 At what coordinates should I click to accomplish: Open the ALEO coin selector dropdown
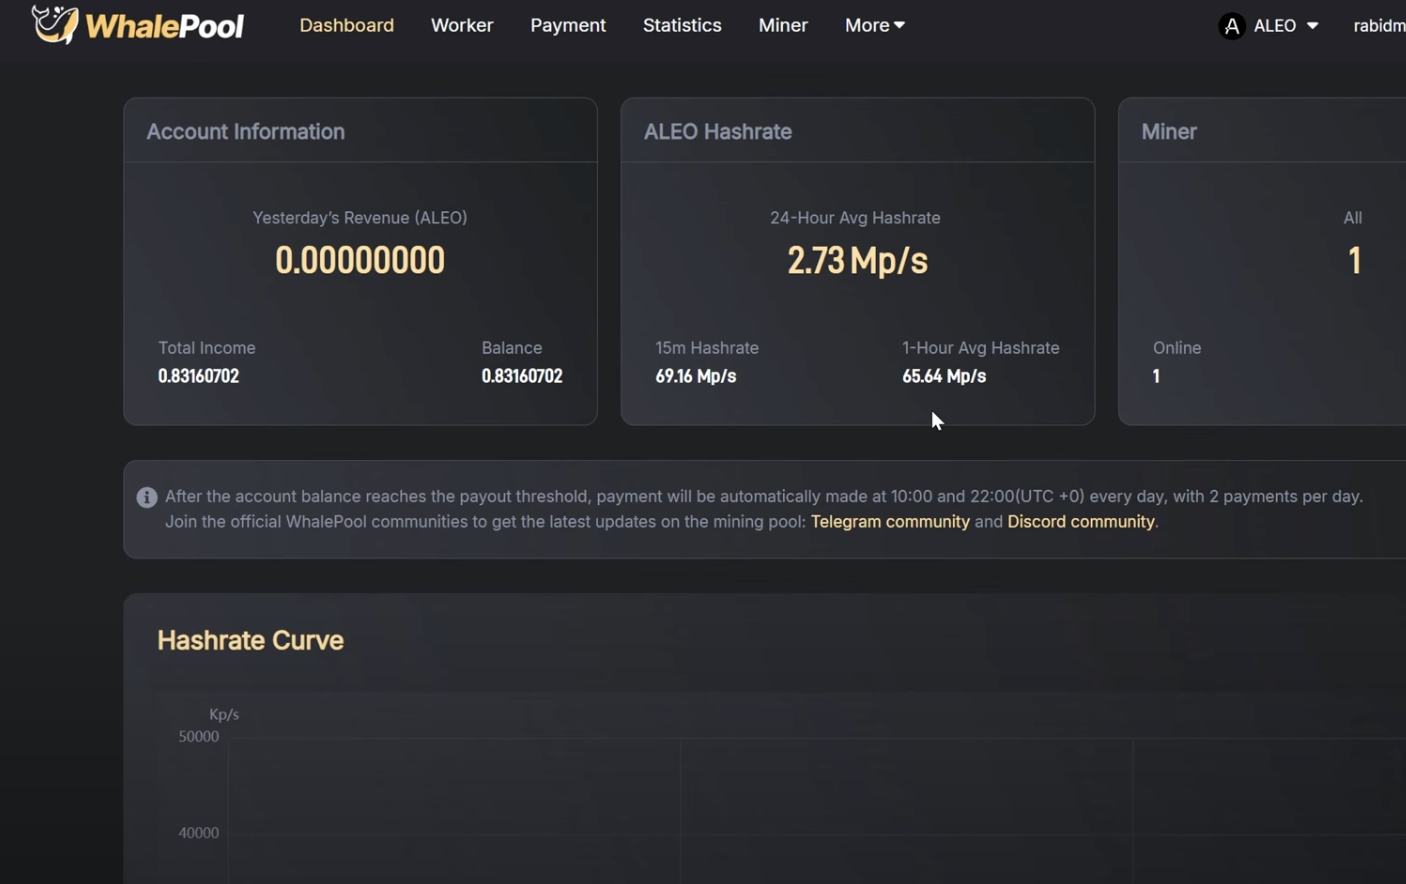coord(1286,26)
